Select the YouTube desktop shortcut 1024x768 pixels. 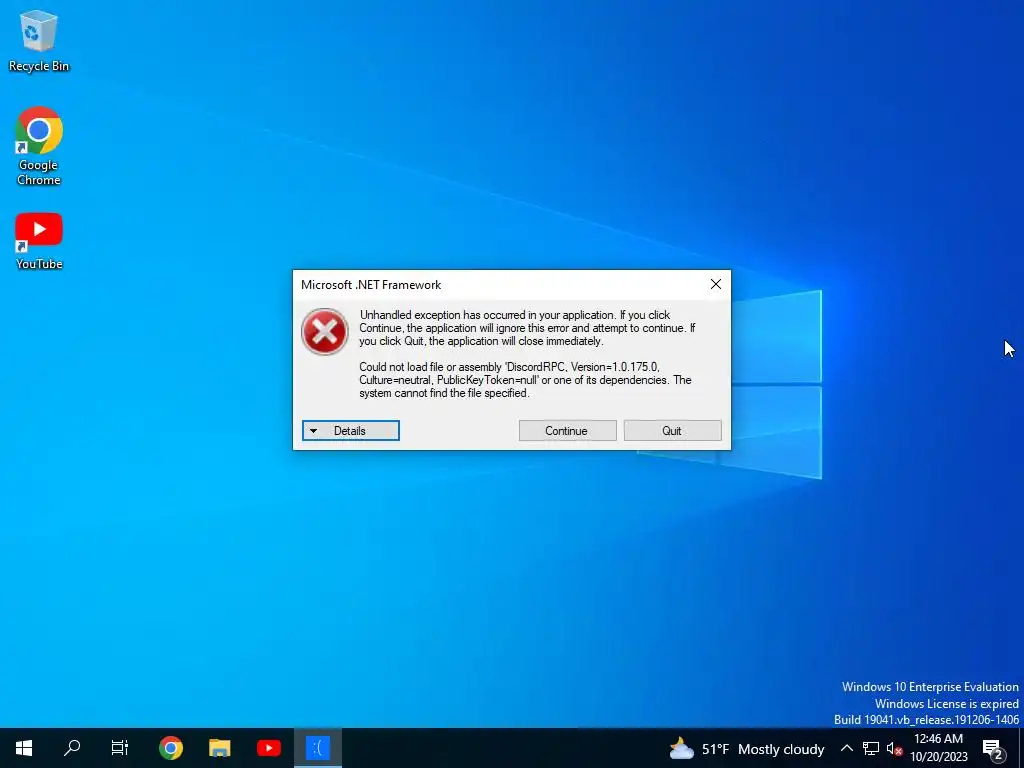point(39,241)
